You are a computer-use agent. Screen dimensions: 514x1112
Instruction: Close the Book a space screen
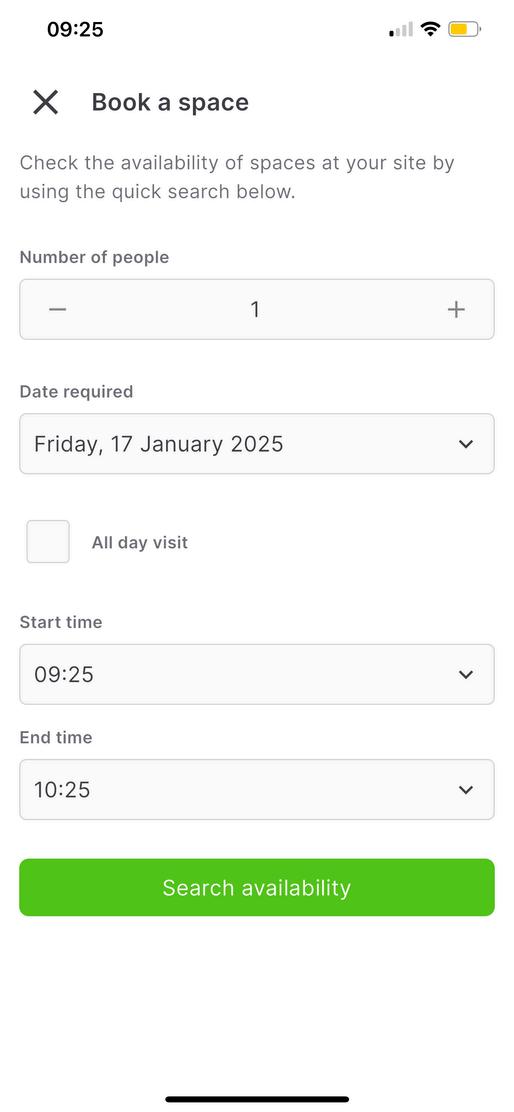[45, 103]
